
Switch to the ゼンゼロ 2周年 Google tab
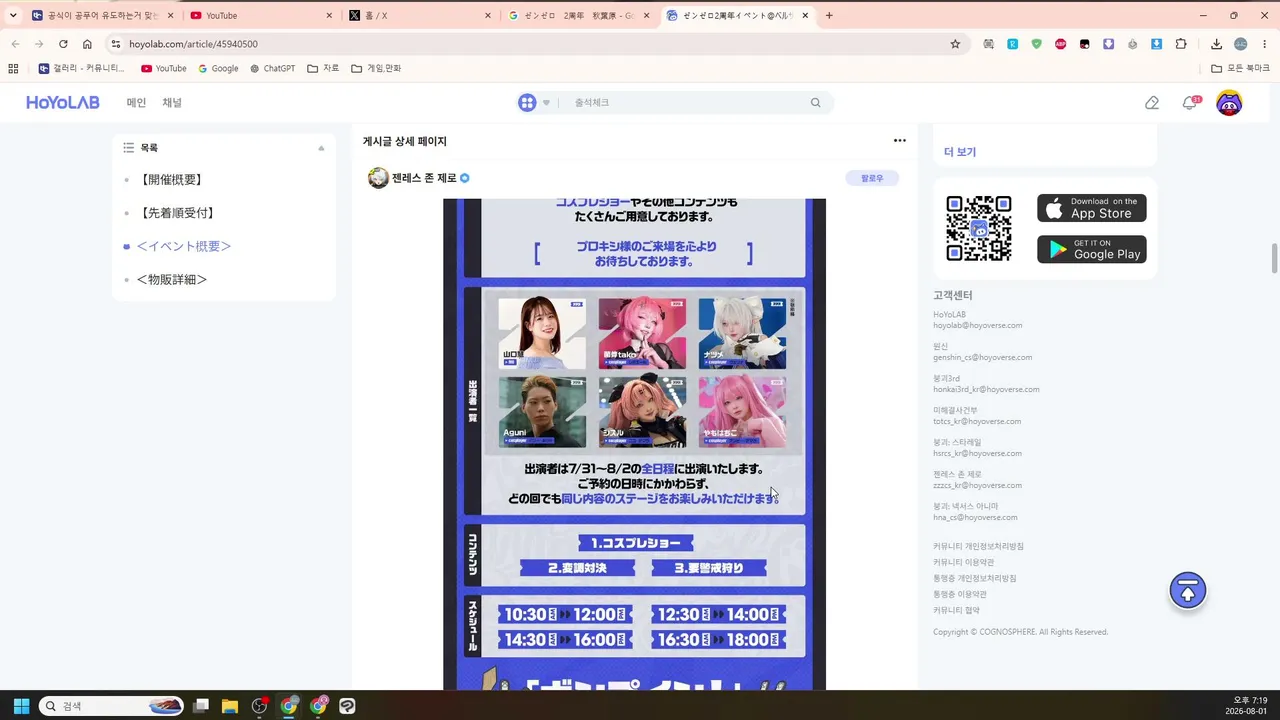579,16
